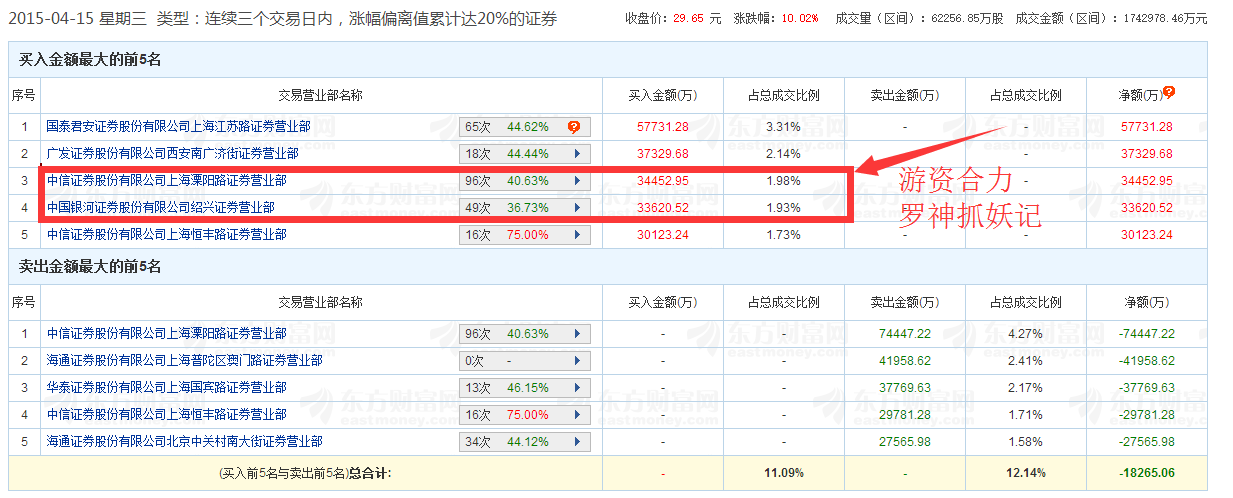
Task: Click the 1.93% ratio cell
Action: pyautogui.click(x=783, y=208)
